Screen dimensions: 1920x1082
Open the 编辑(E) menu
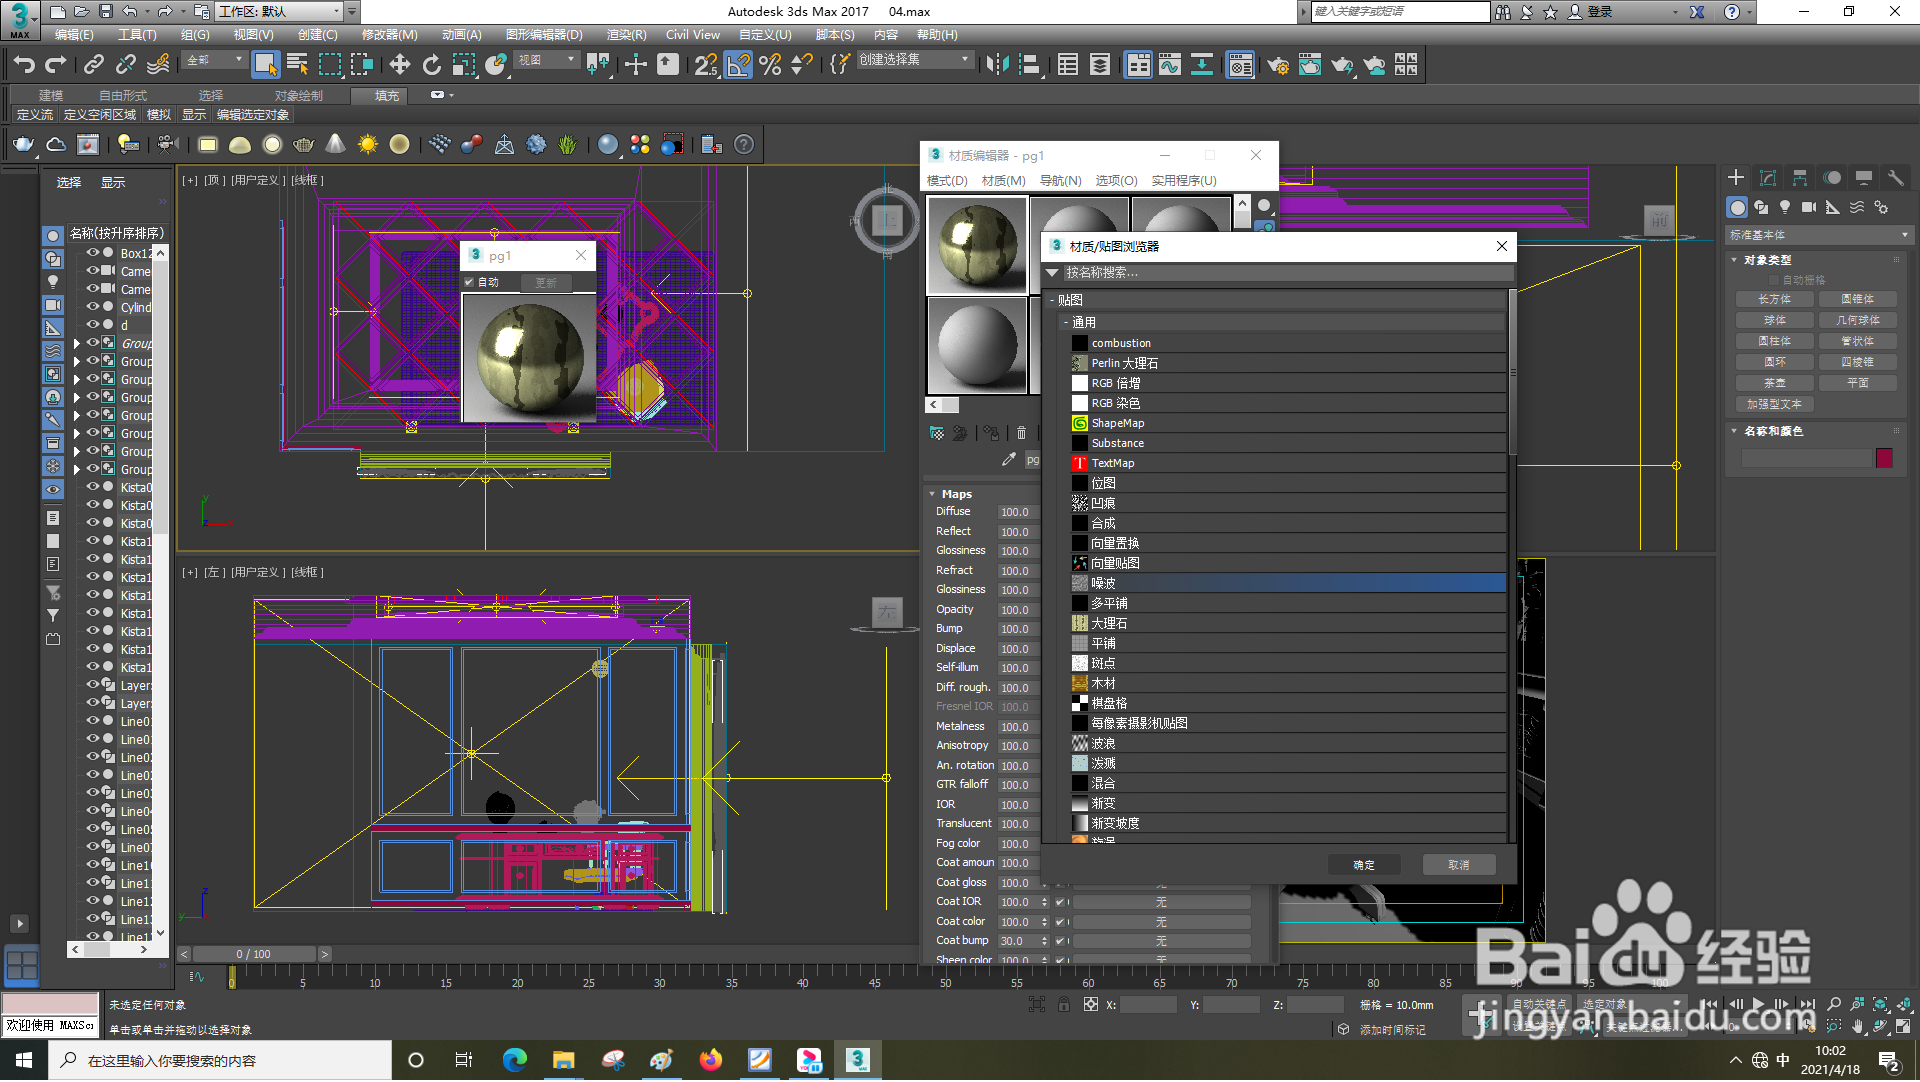[74, 35]
